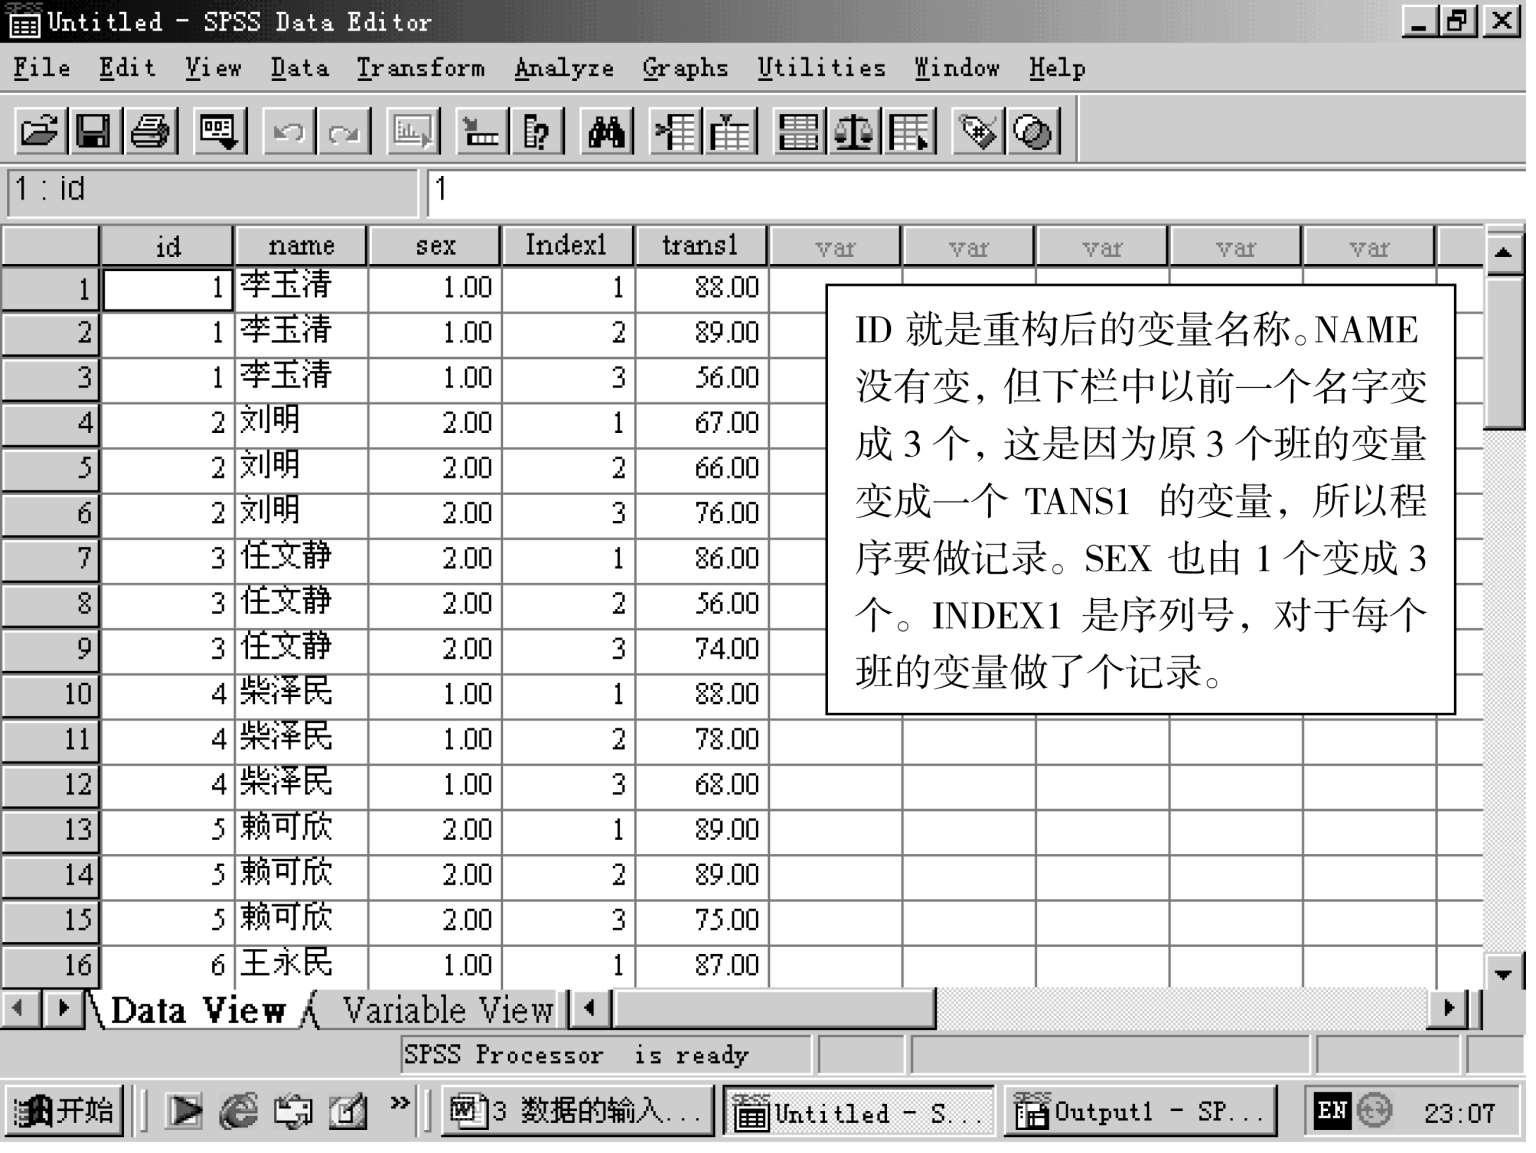Click the horizontal scrollbar left arrow

[590, 1008]
